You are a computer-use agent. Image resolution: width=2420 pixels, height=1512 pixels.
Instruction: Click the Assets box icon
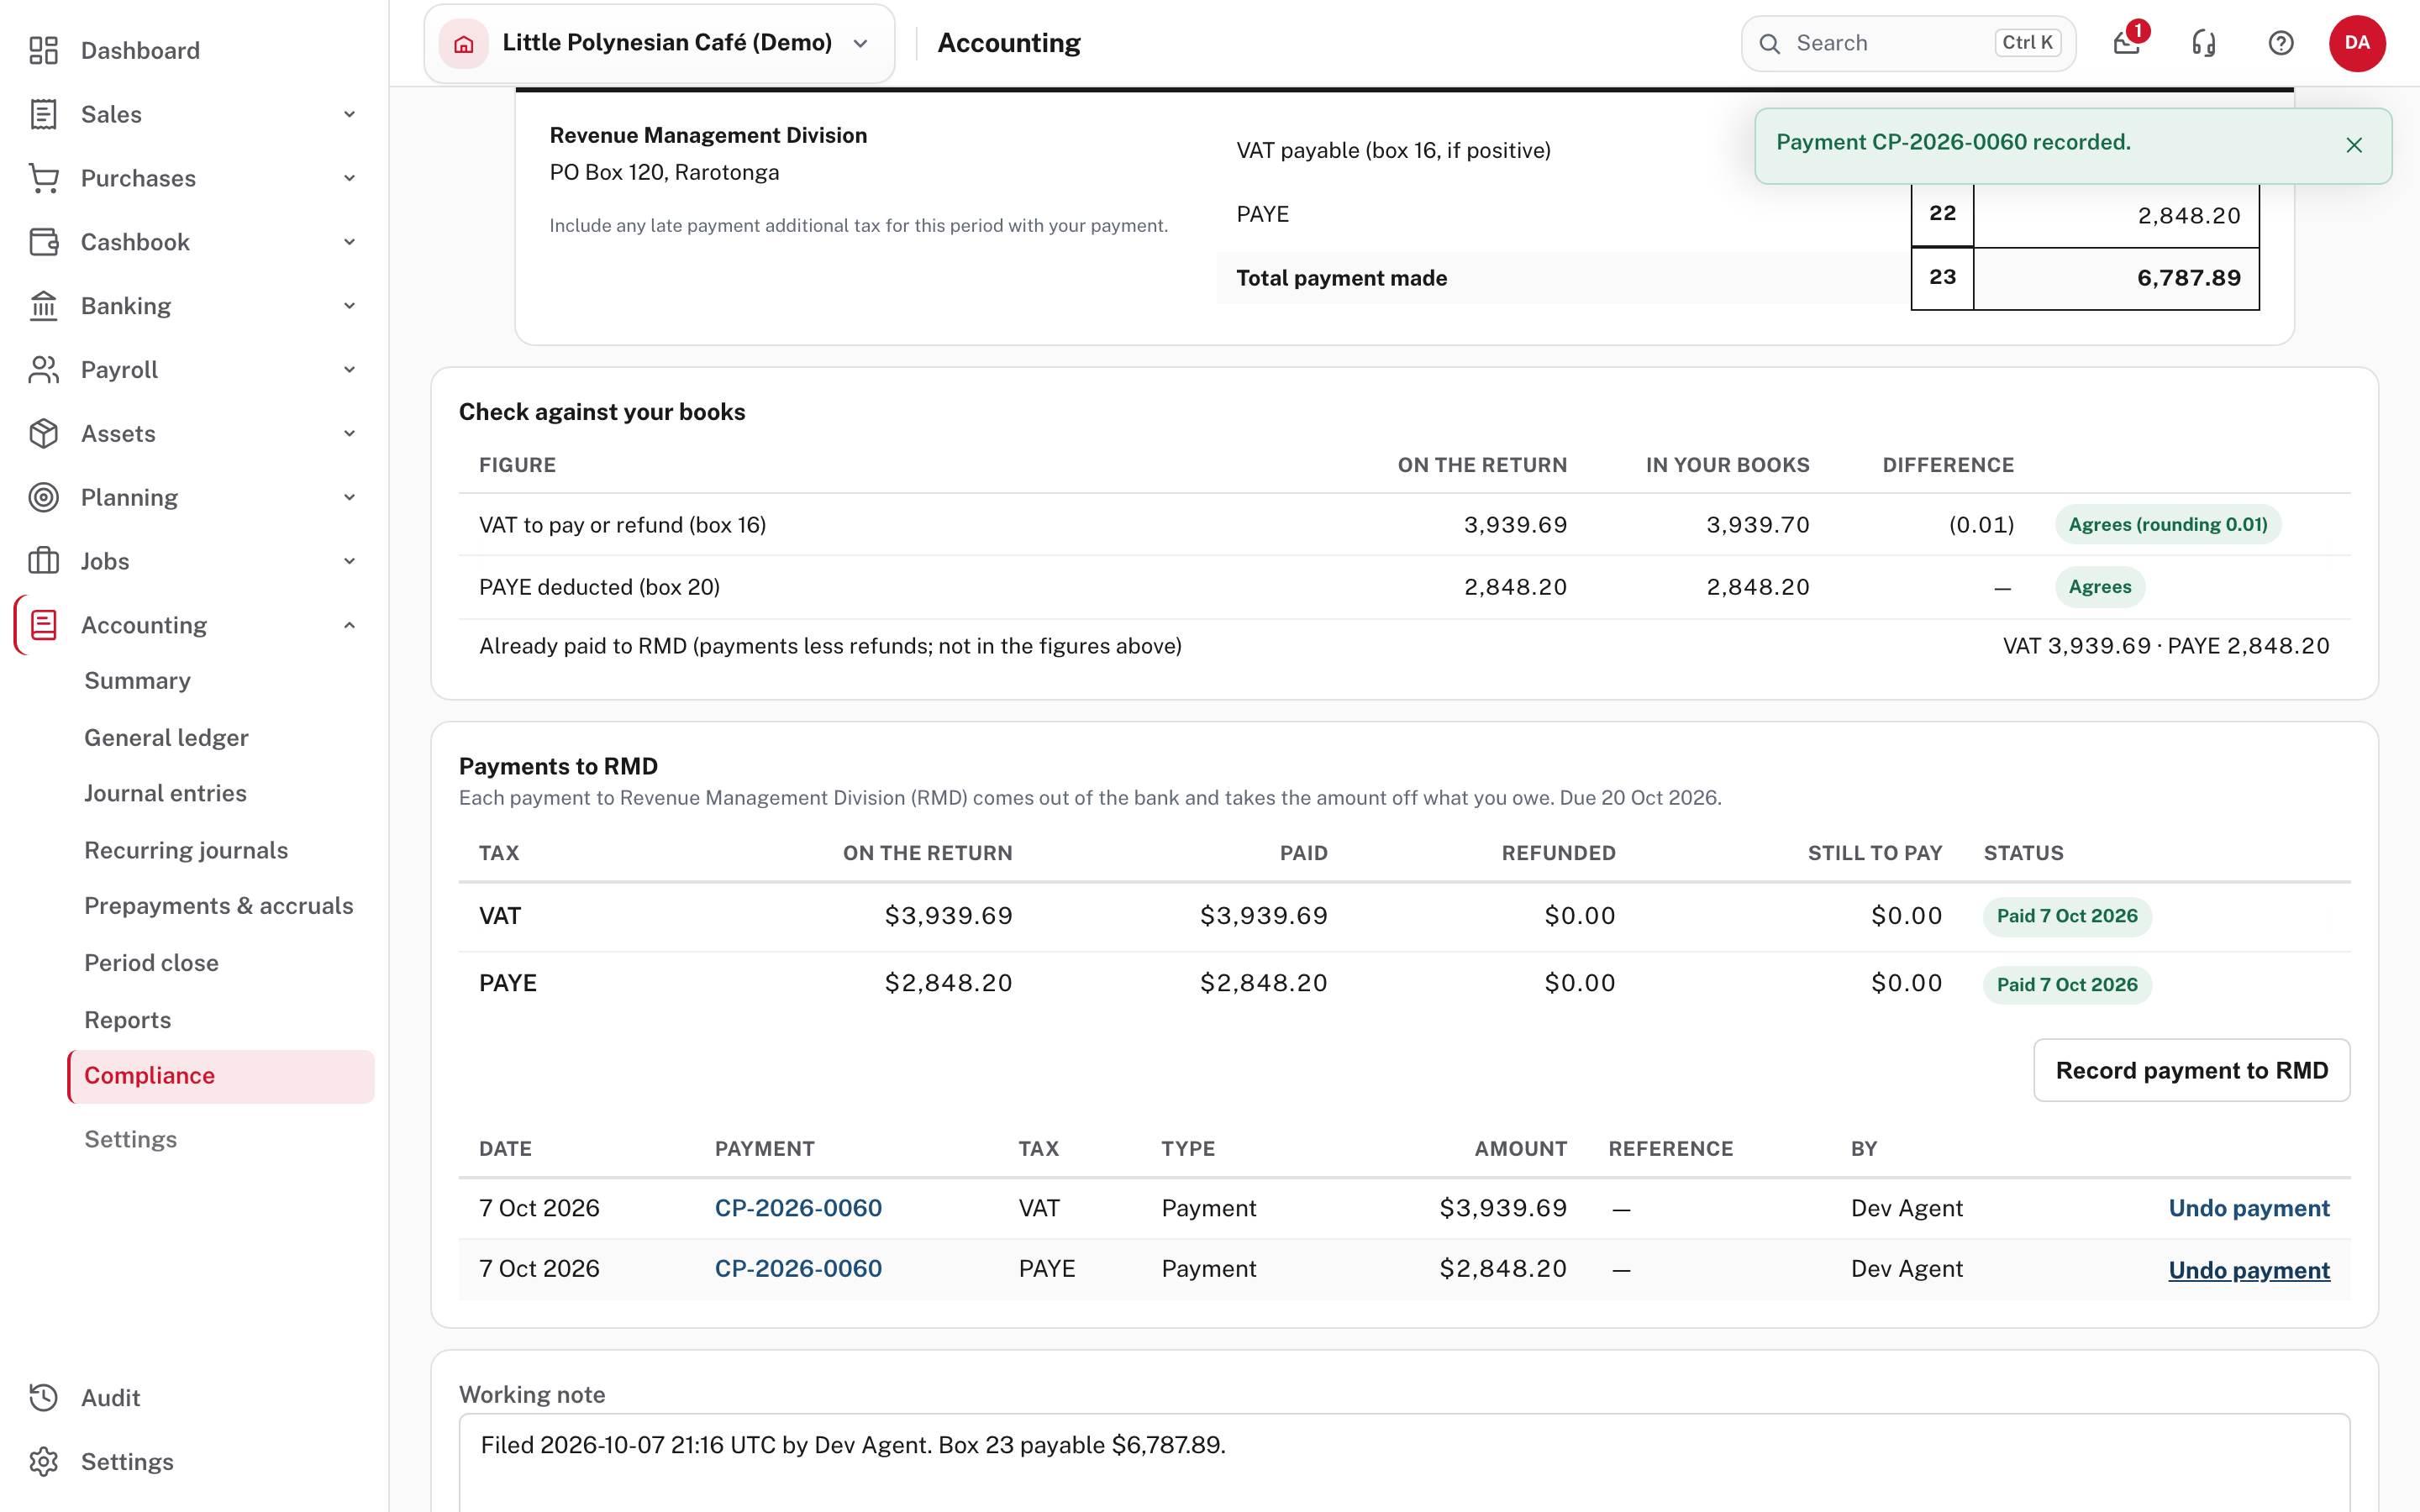[x=43, y=434]
